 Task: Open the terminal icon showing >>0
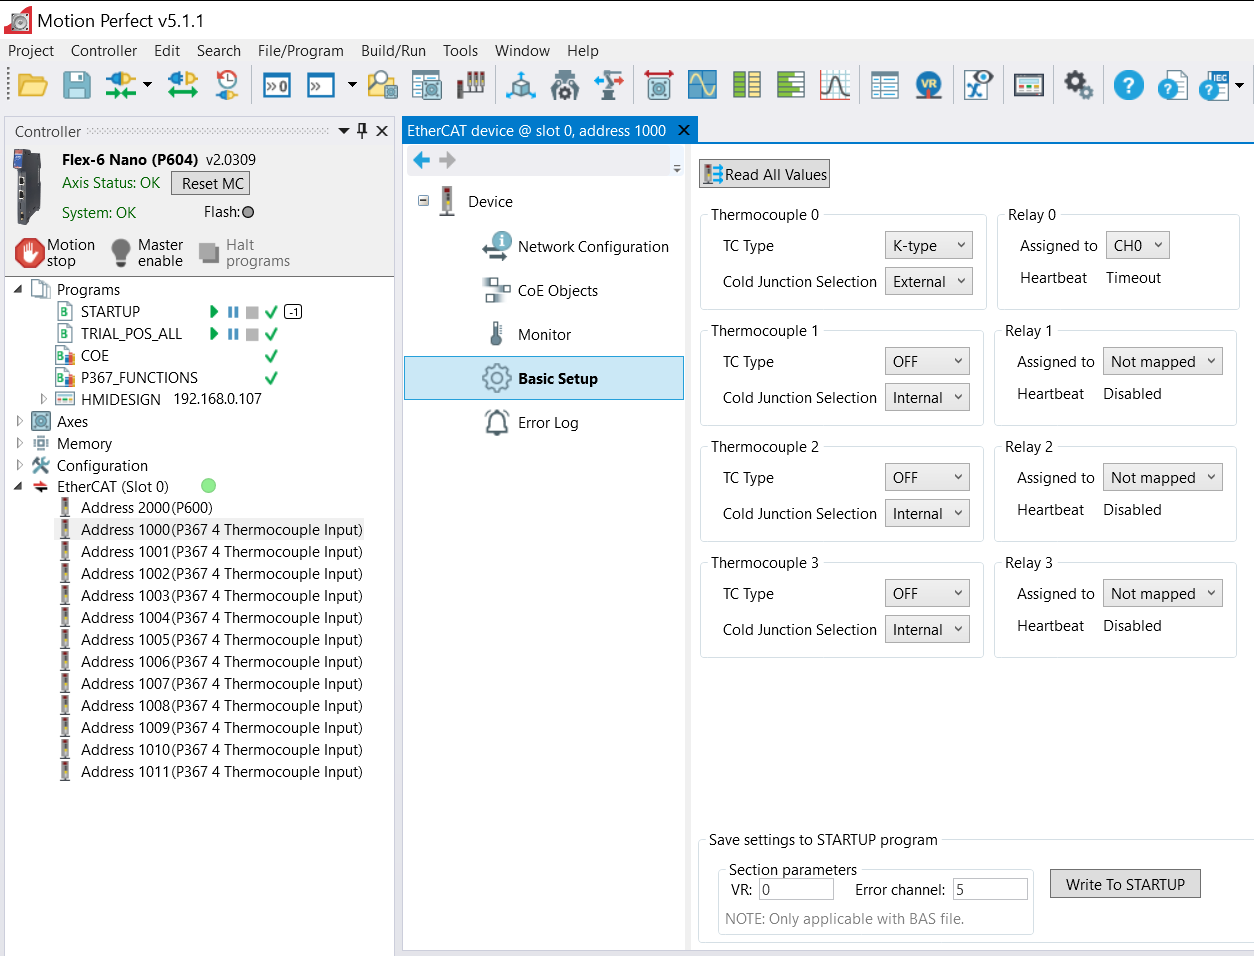277,86
